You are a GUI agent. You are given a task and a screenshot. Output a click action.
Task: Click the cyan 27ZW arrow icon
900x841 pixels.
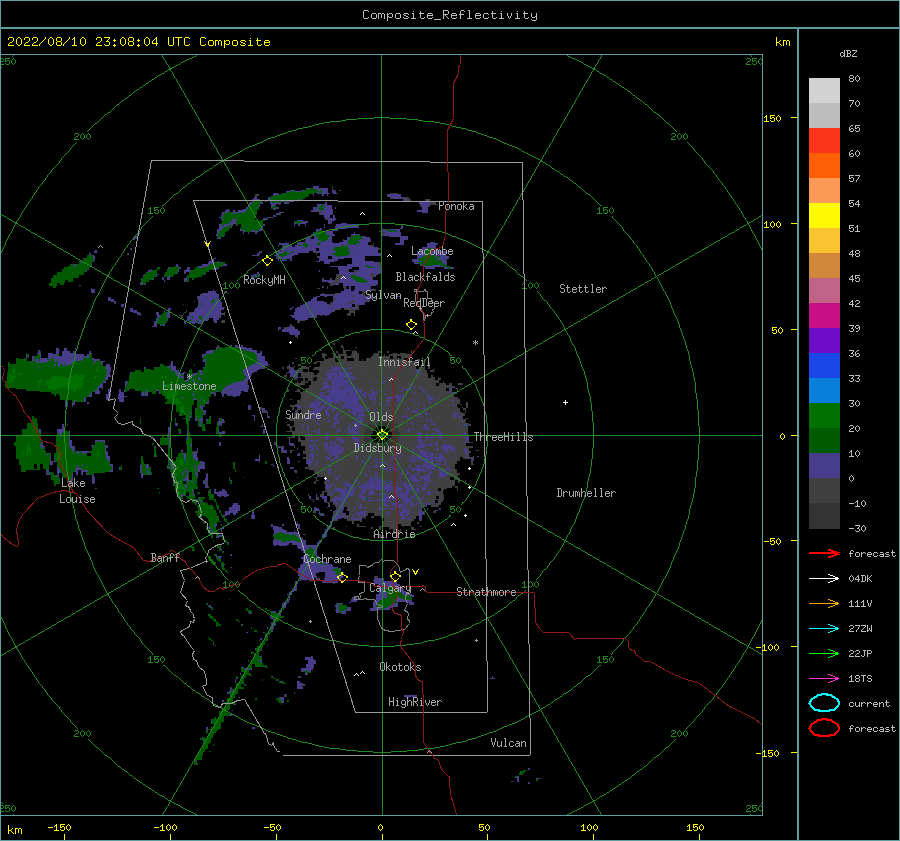point(824,629)
